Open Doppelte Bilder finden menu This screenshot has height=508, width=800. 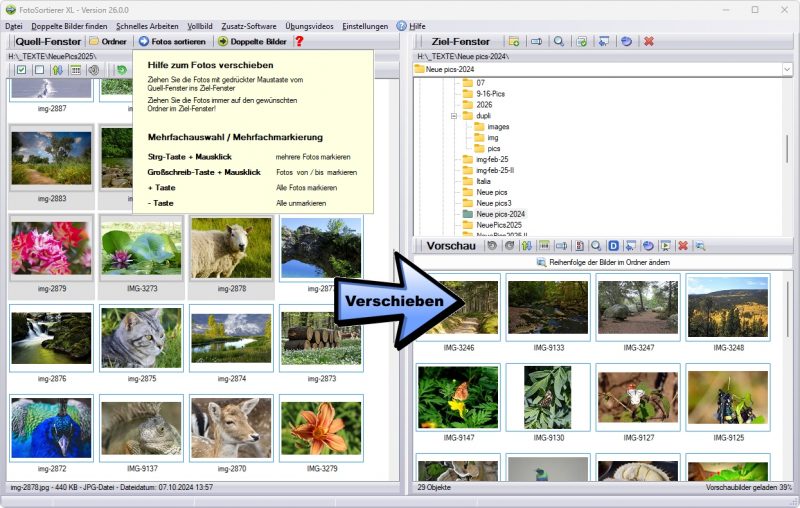coord(69,26)
